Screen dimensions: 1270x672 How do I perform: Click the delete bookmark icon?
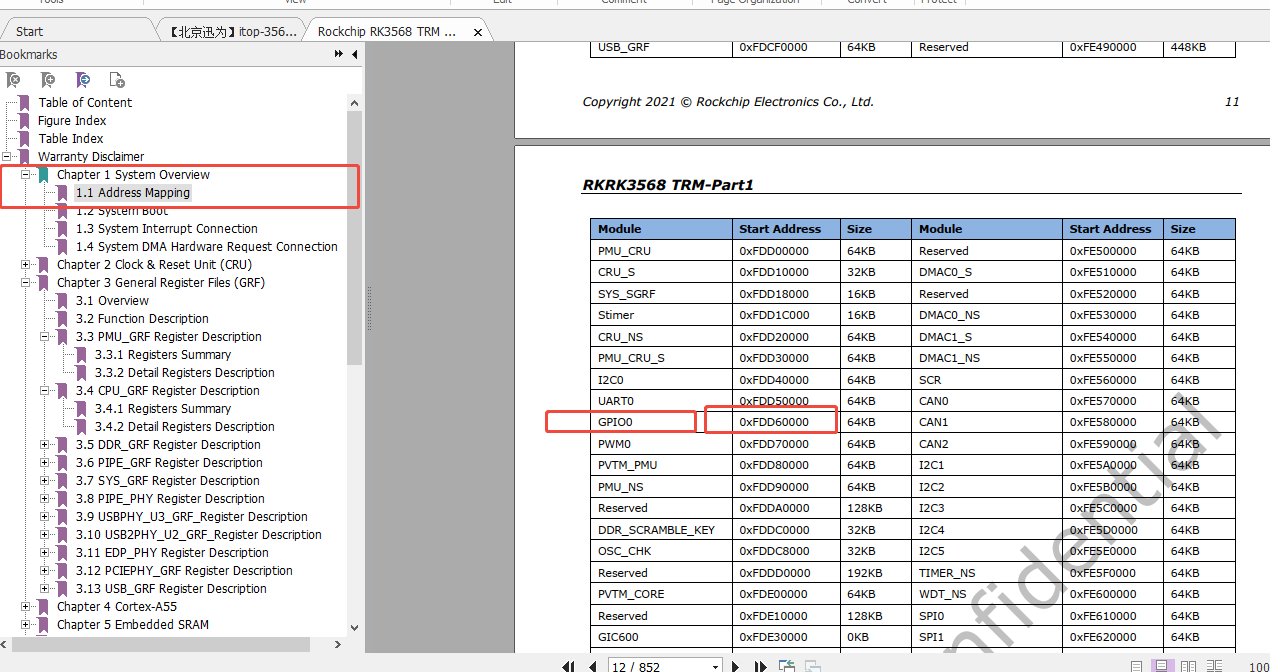click(13, 80)
